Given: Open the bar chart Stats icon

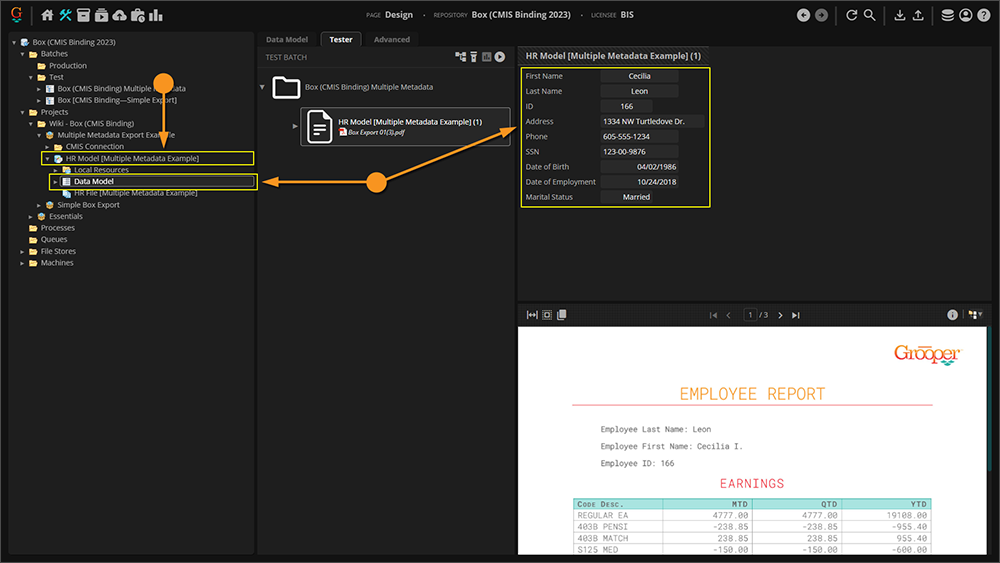Looking at the screenshot, I should (156, 15).
